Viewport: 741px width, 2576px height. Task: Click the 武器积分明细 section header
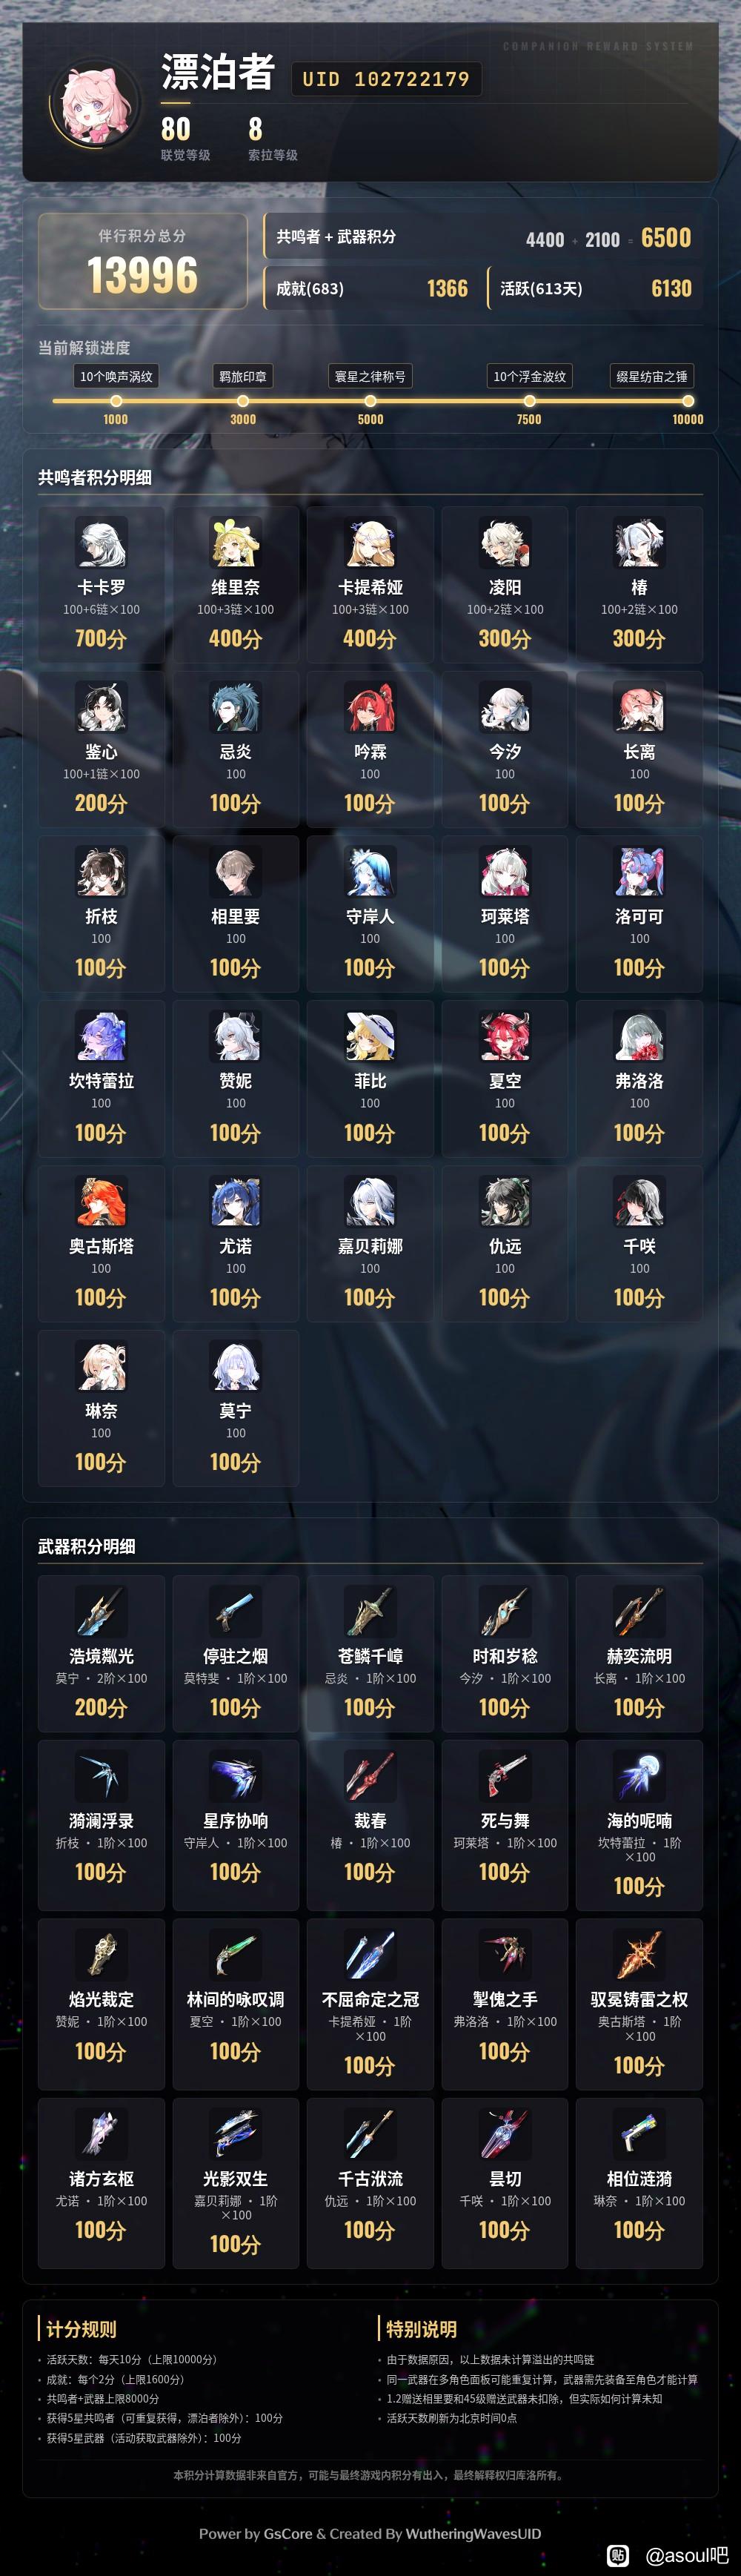click(87, 1546)
